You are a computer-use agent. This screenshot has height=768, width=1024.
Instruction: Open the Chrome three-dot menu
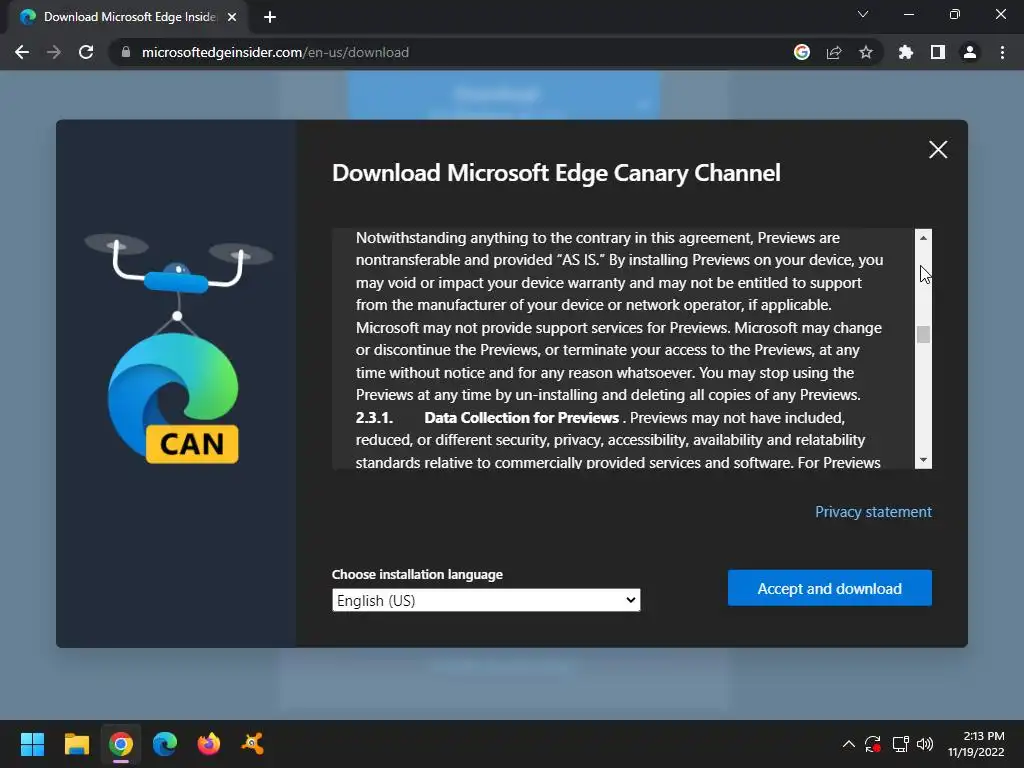tap(1002, 52)
